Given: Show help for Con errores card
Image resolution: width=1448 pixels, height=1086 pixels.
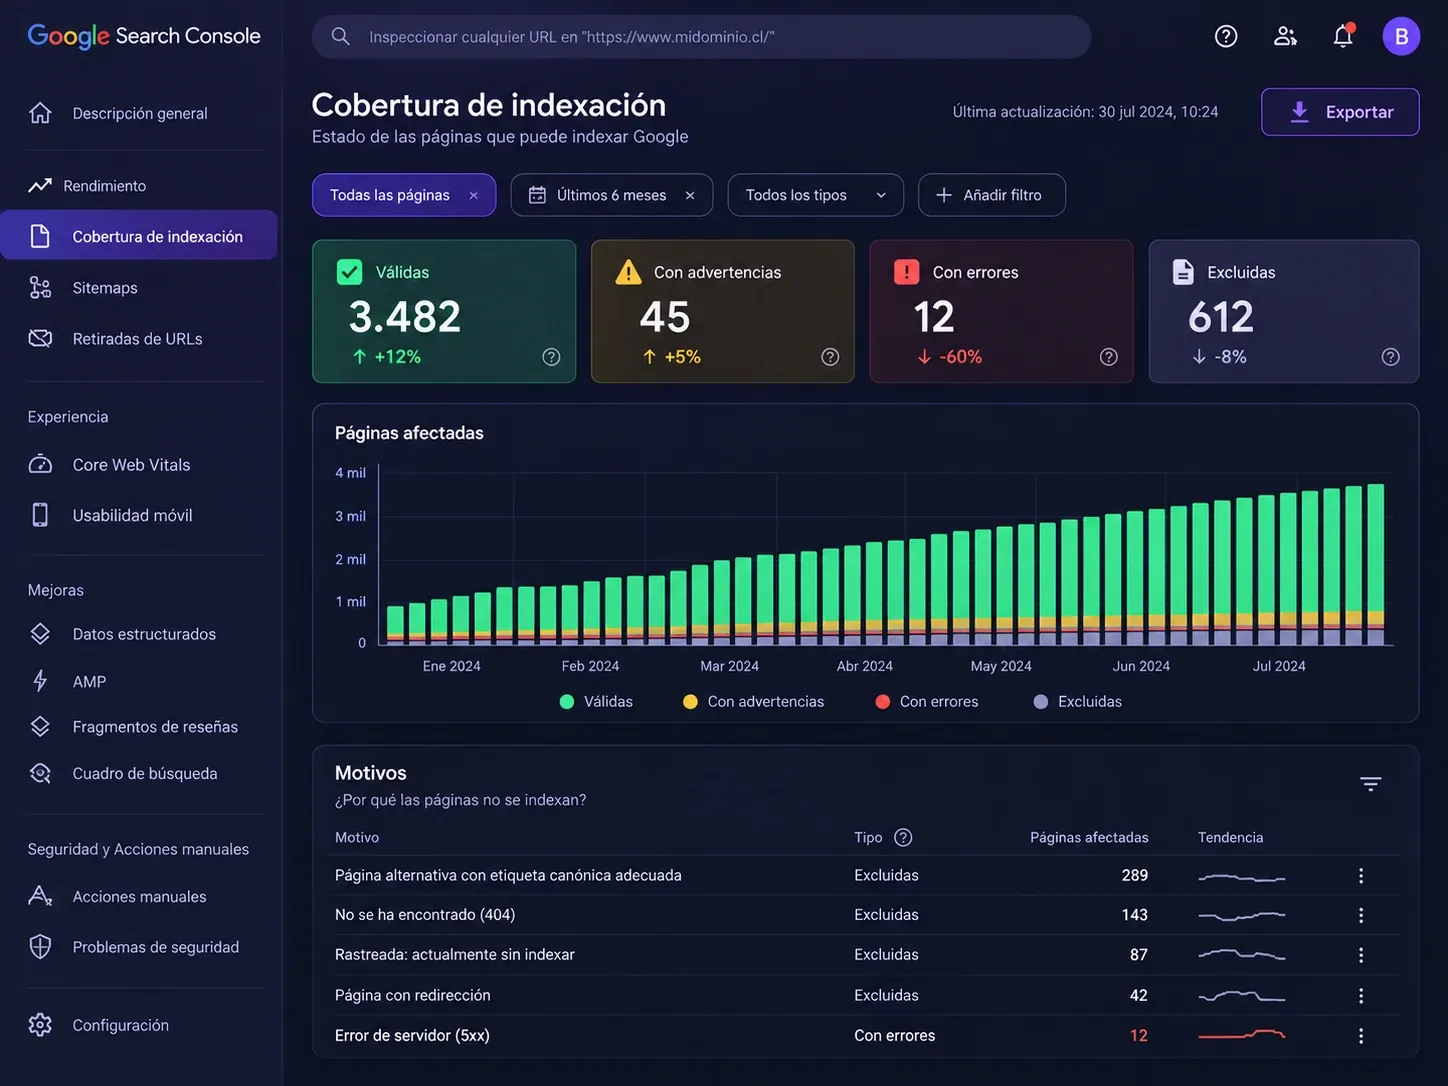Looking at the screenshot, I should [x=1109, y=357].
